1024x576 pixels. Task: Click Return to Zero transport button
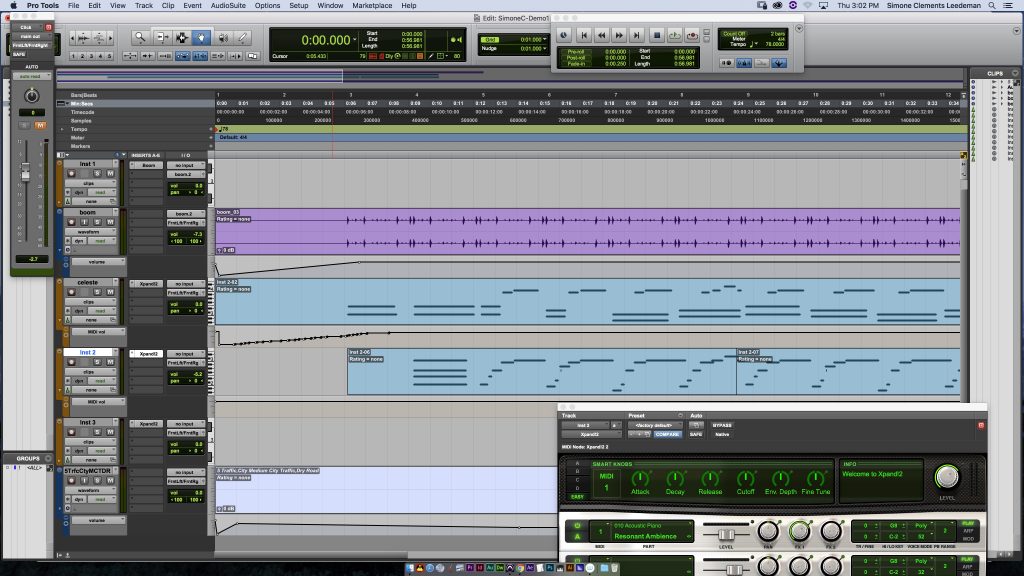coord(584,35)
